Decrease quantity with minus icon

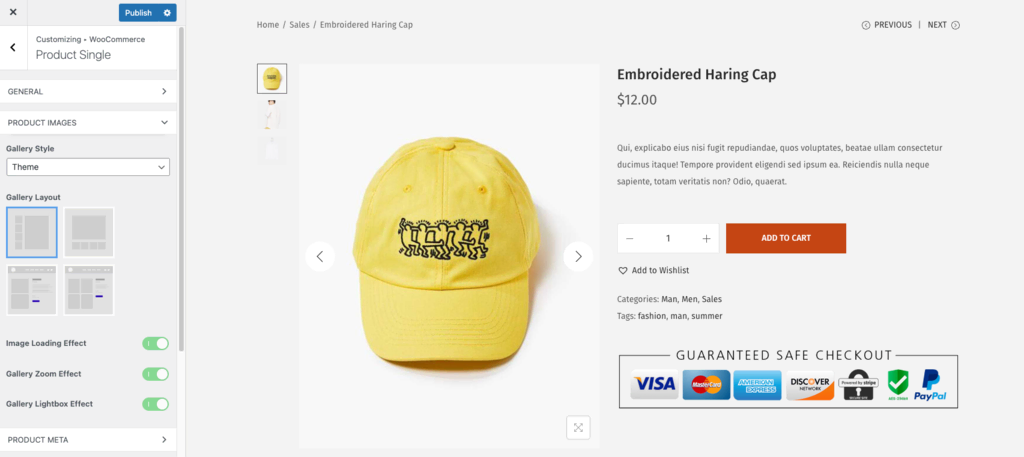point(630,238)
